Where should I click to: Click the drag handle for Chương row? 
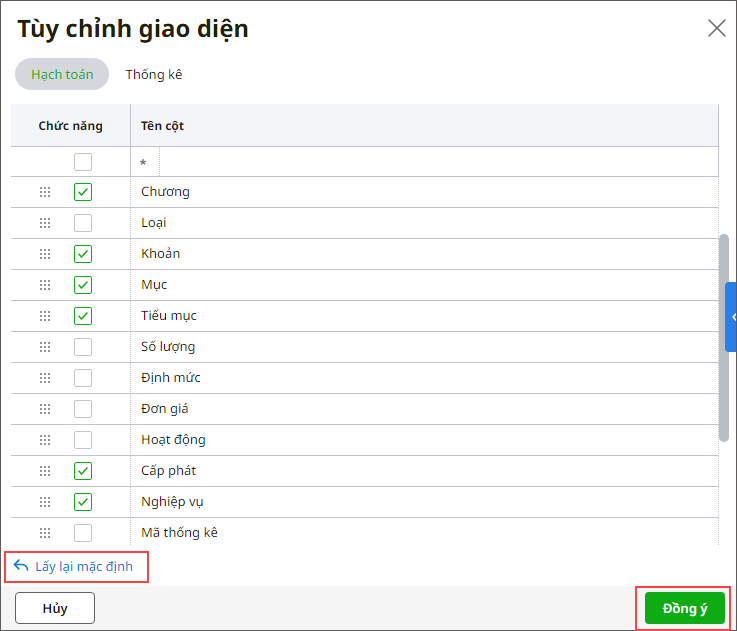pos(45,192)
